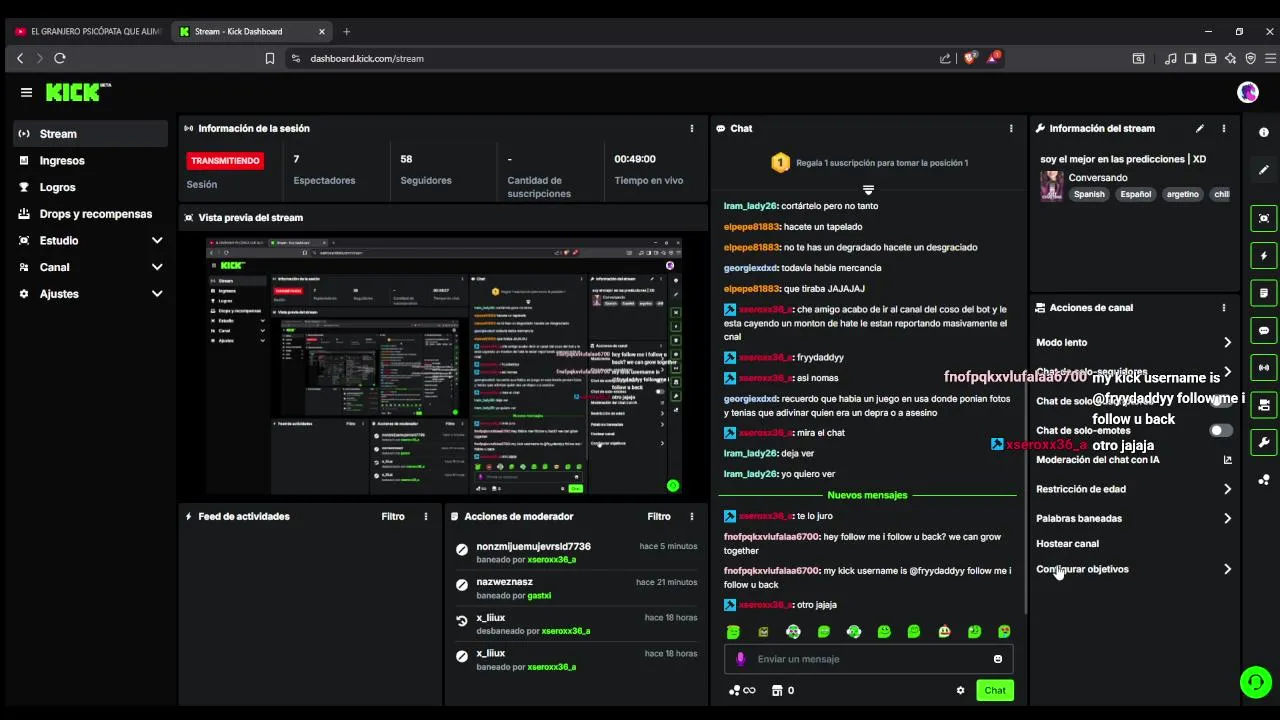Click the channel points infinity icon
The height and width of the screenshot is (720, 1280).
(x=742, y=690)
